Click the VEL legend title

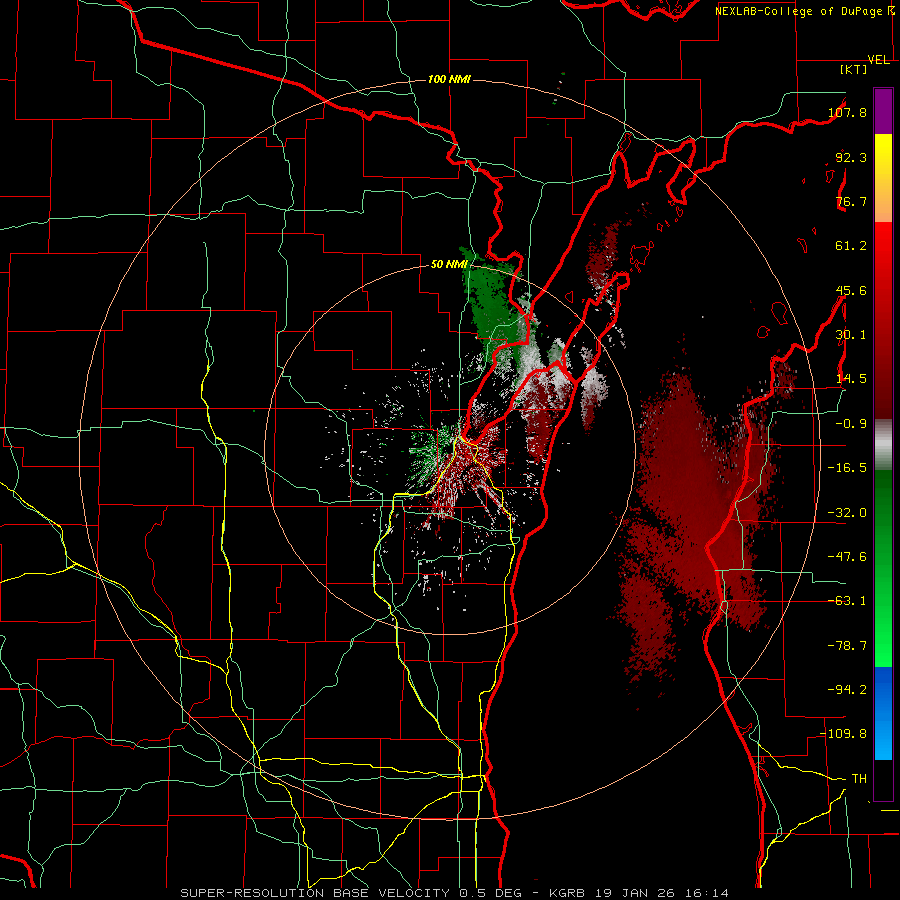pyautogui.click(x=879, y=60)
